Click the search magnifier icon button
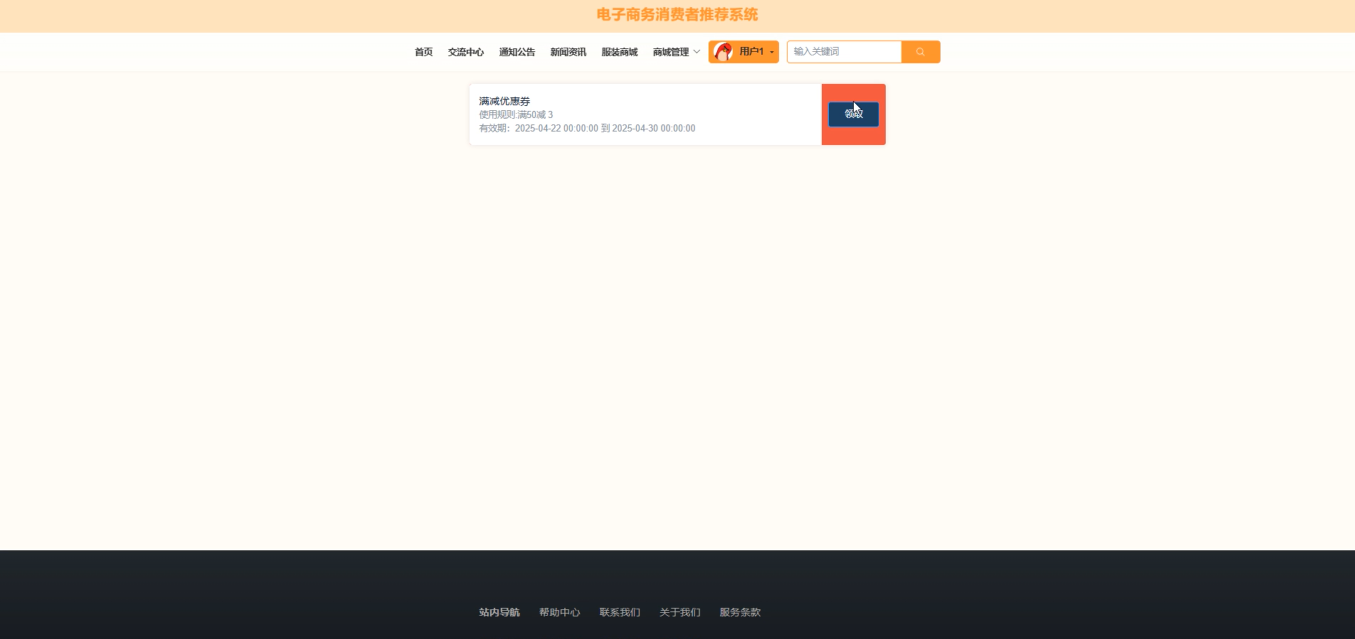 point(920,52)
